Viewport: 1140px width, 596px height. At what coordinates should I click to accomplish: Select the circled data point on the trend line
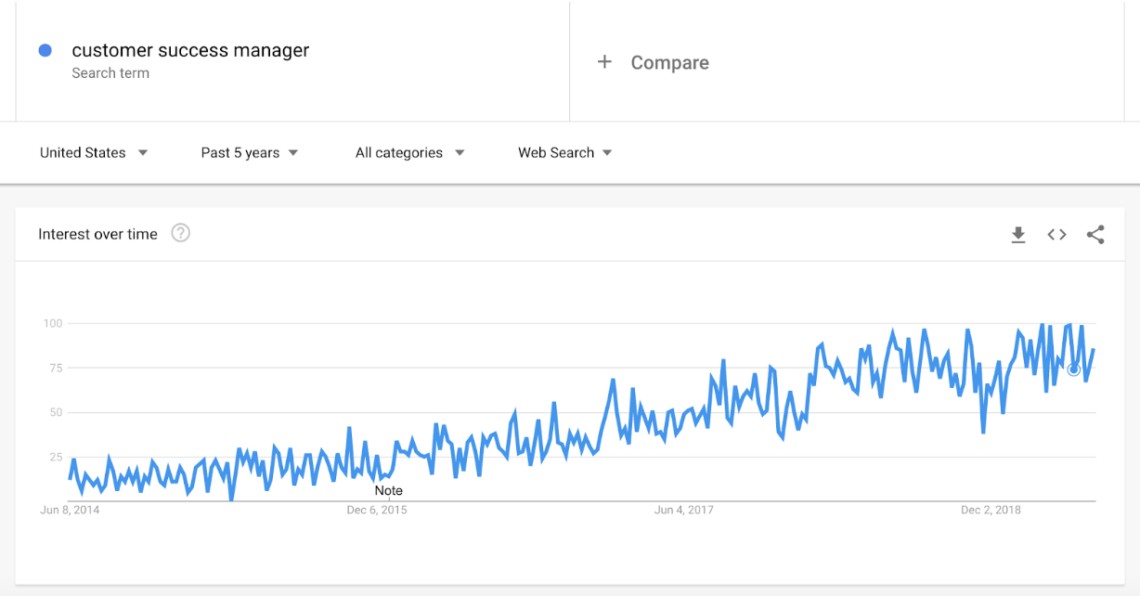1074,369
